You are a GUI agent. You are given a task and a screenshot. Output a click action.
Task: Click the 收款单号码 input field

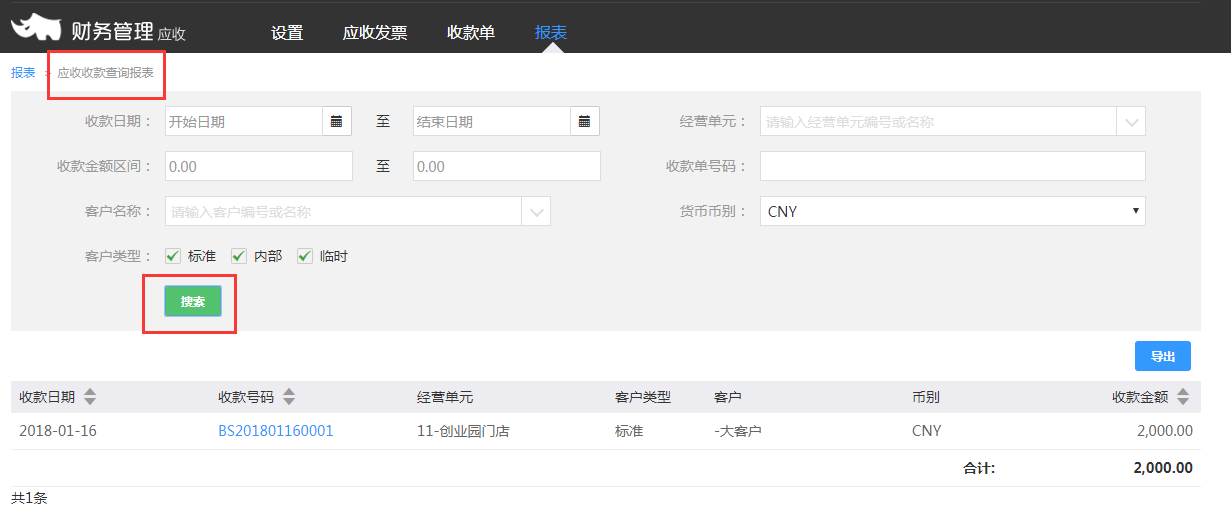coord(953,166)
